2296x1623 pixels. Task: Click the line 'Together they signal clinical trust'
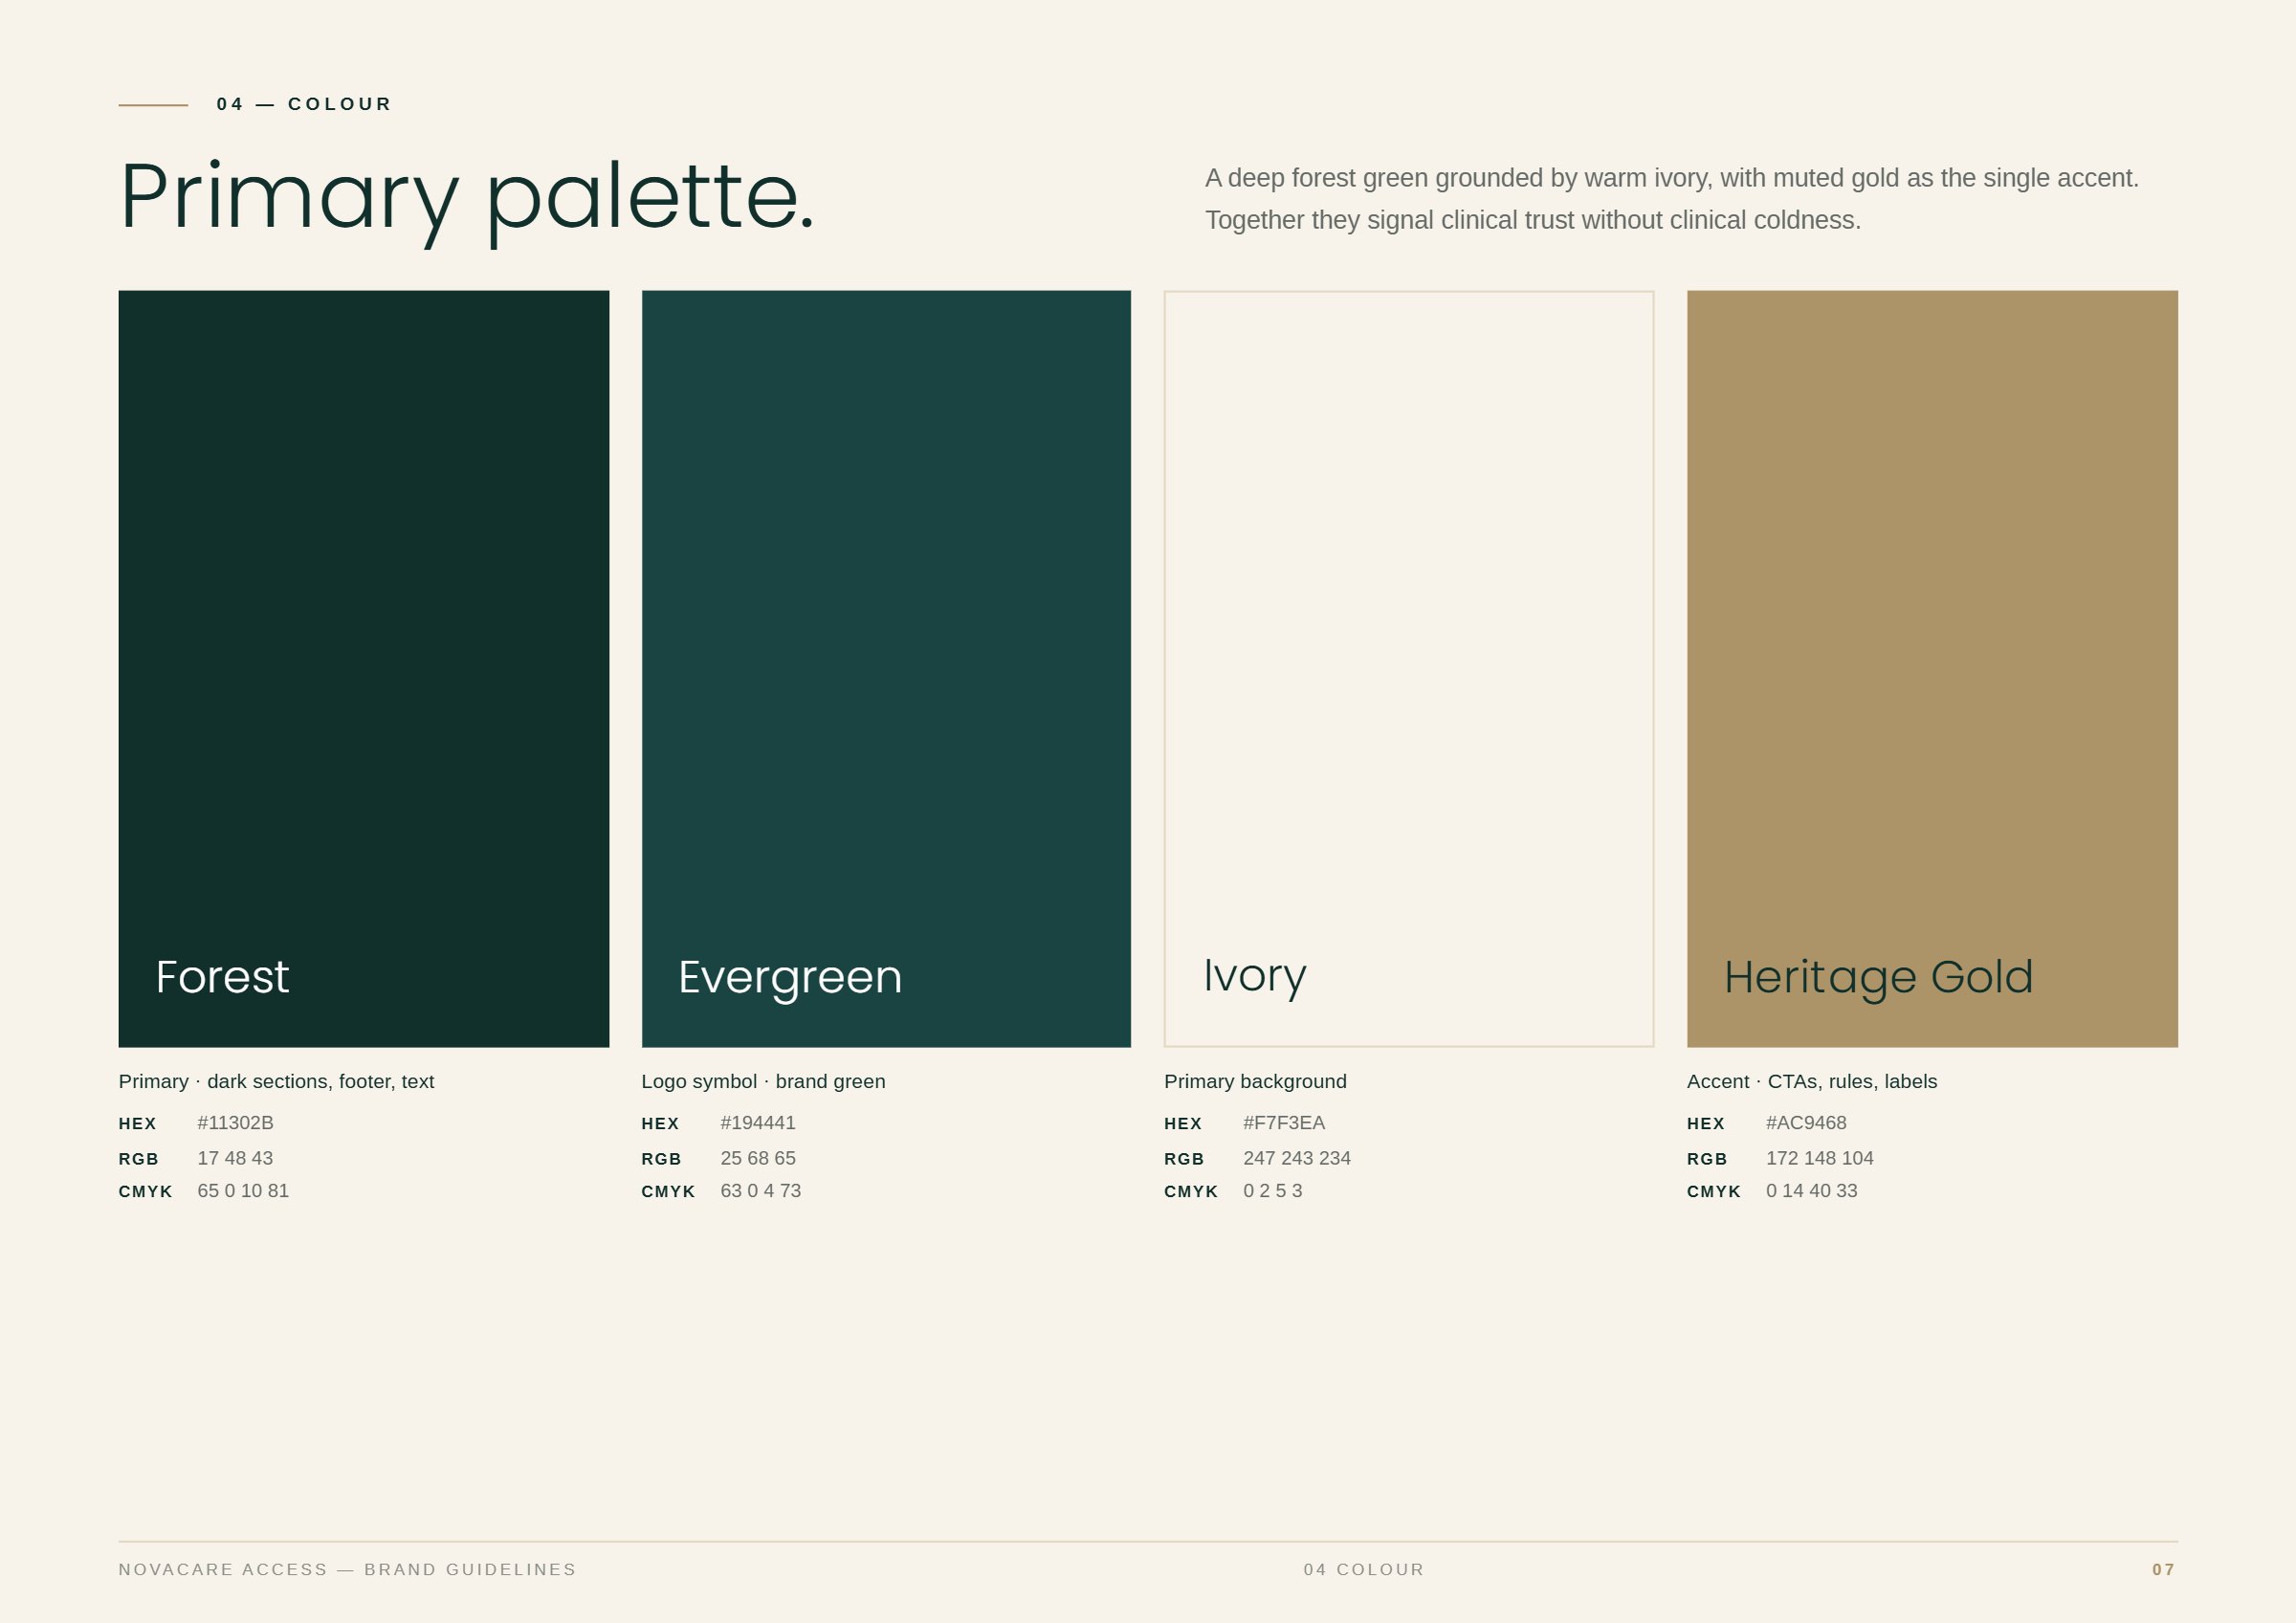1533,220
